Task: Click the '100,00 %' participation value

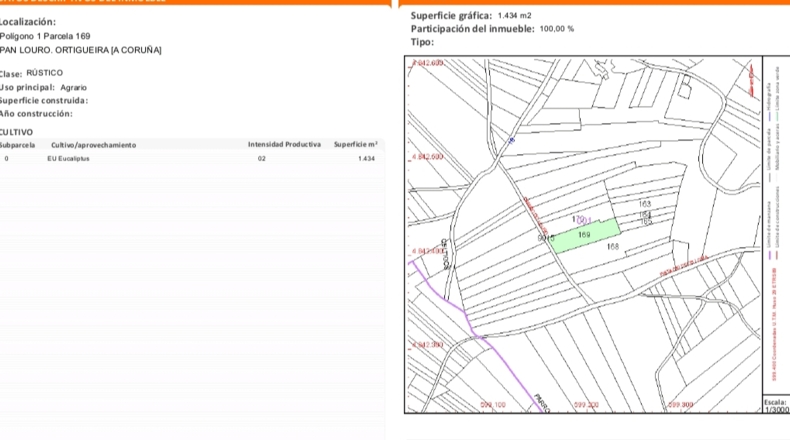Action: [557, 29]
